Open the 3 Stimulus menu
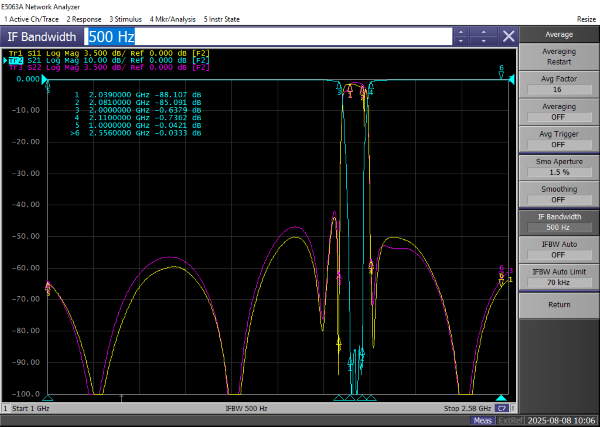Viewport: 600px width, 427px height. pyautogui.click(x=126, y=19)
